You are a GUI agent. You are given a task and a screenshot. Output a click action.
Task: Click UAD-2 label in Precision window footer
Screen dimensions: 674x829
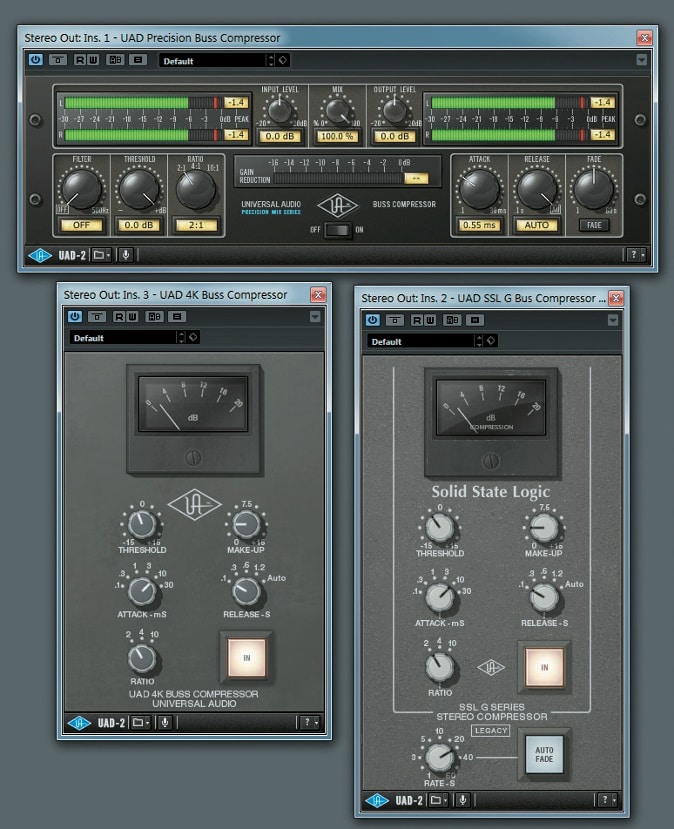click(72, 255)
